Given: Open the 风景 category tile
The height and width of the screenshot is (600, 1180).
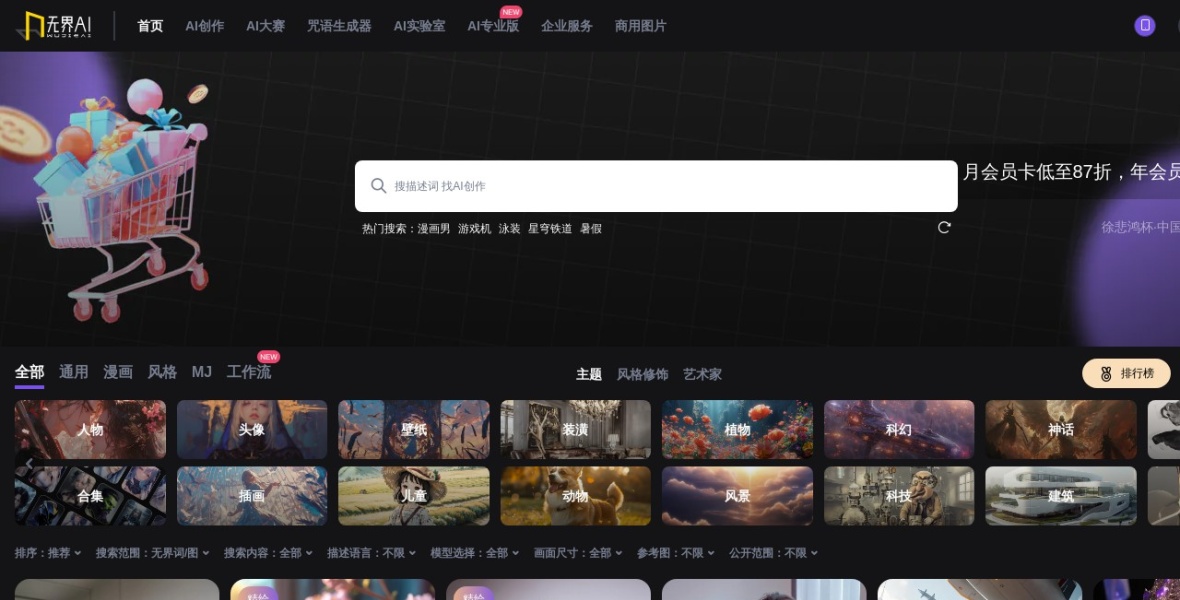Looking at the screenshot, I should coord(737,495).
